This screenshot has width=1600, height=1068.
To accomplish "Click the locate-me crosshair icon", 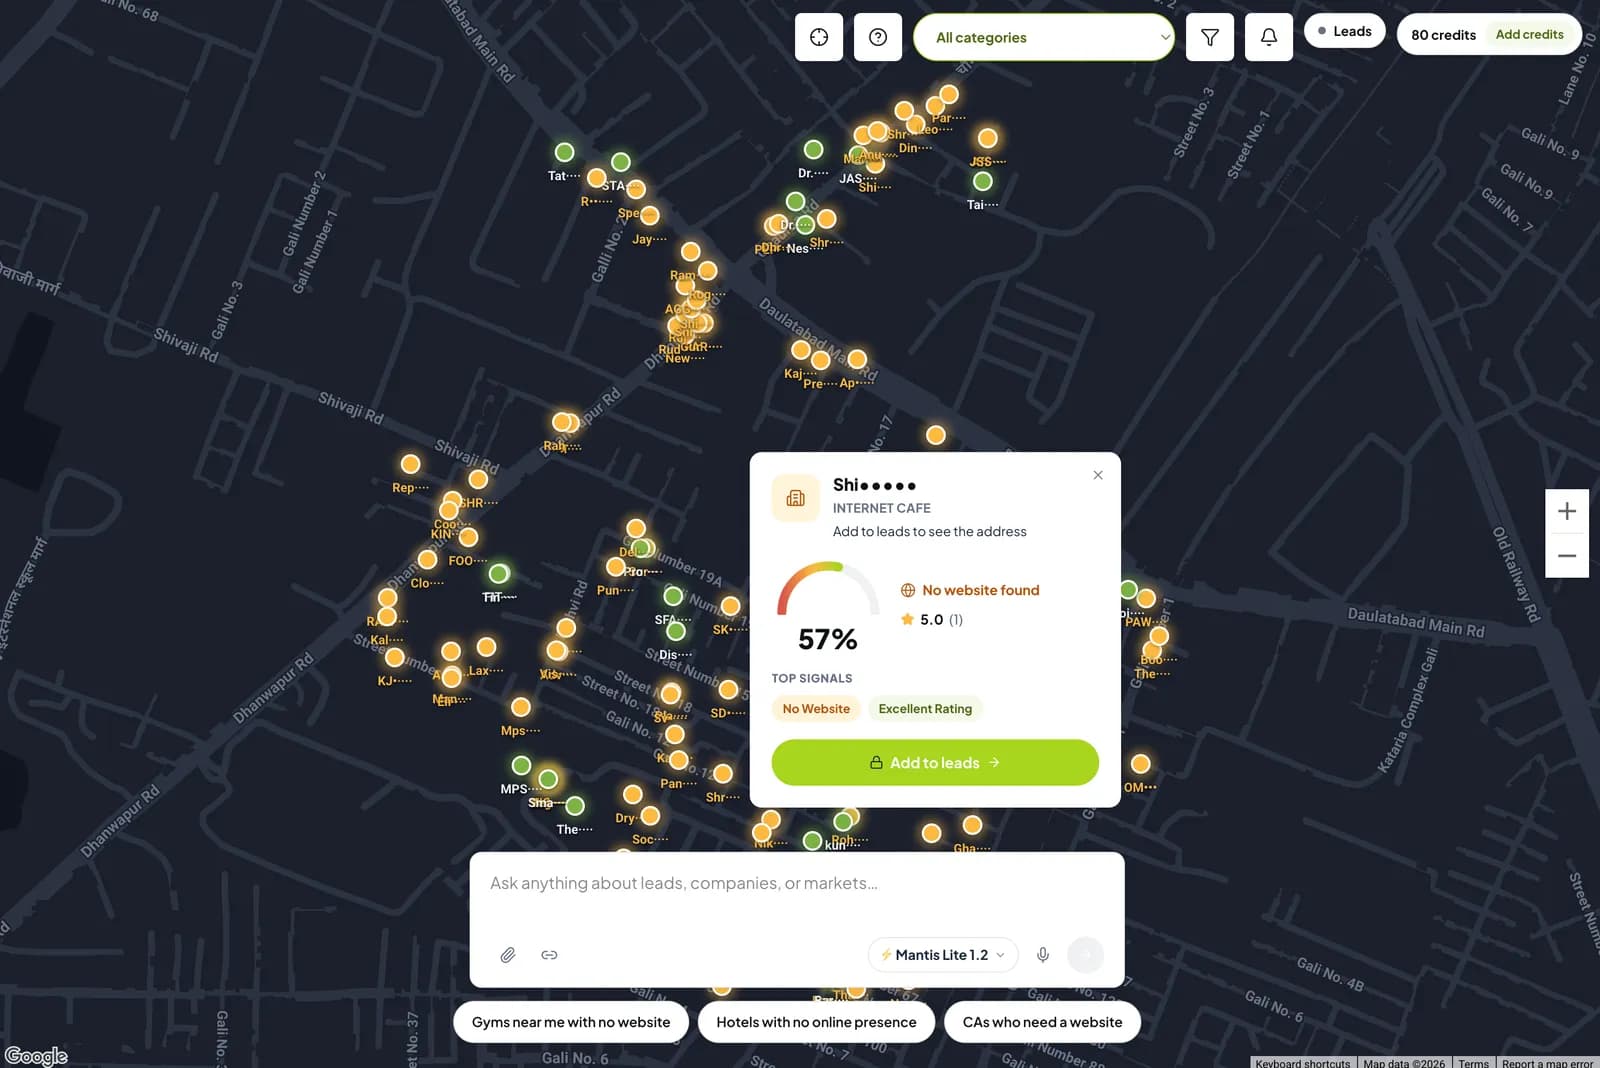I will point(819,37).
